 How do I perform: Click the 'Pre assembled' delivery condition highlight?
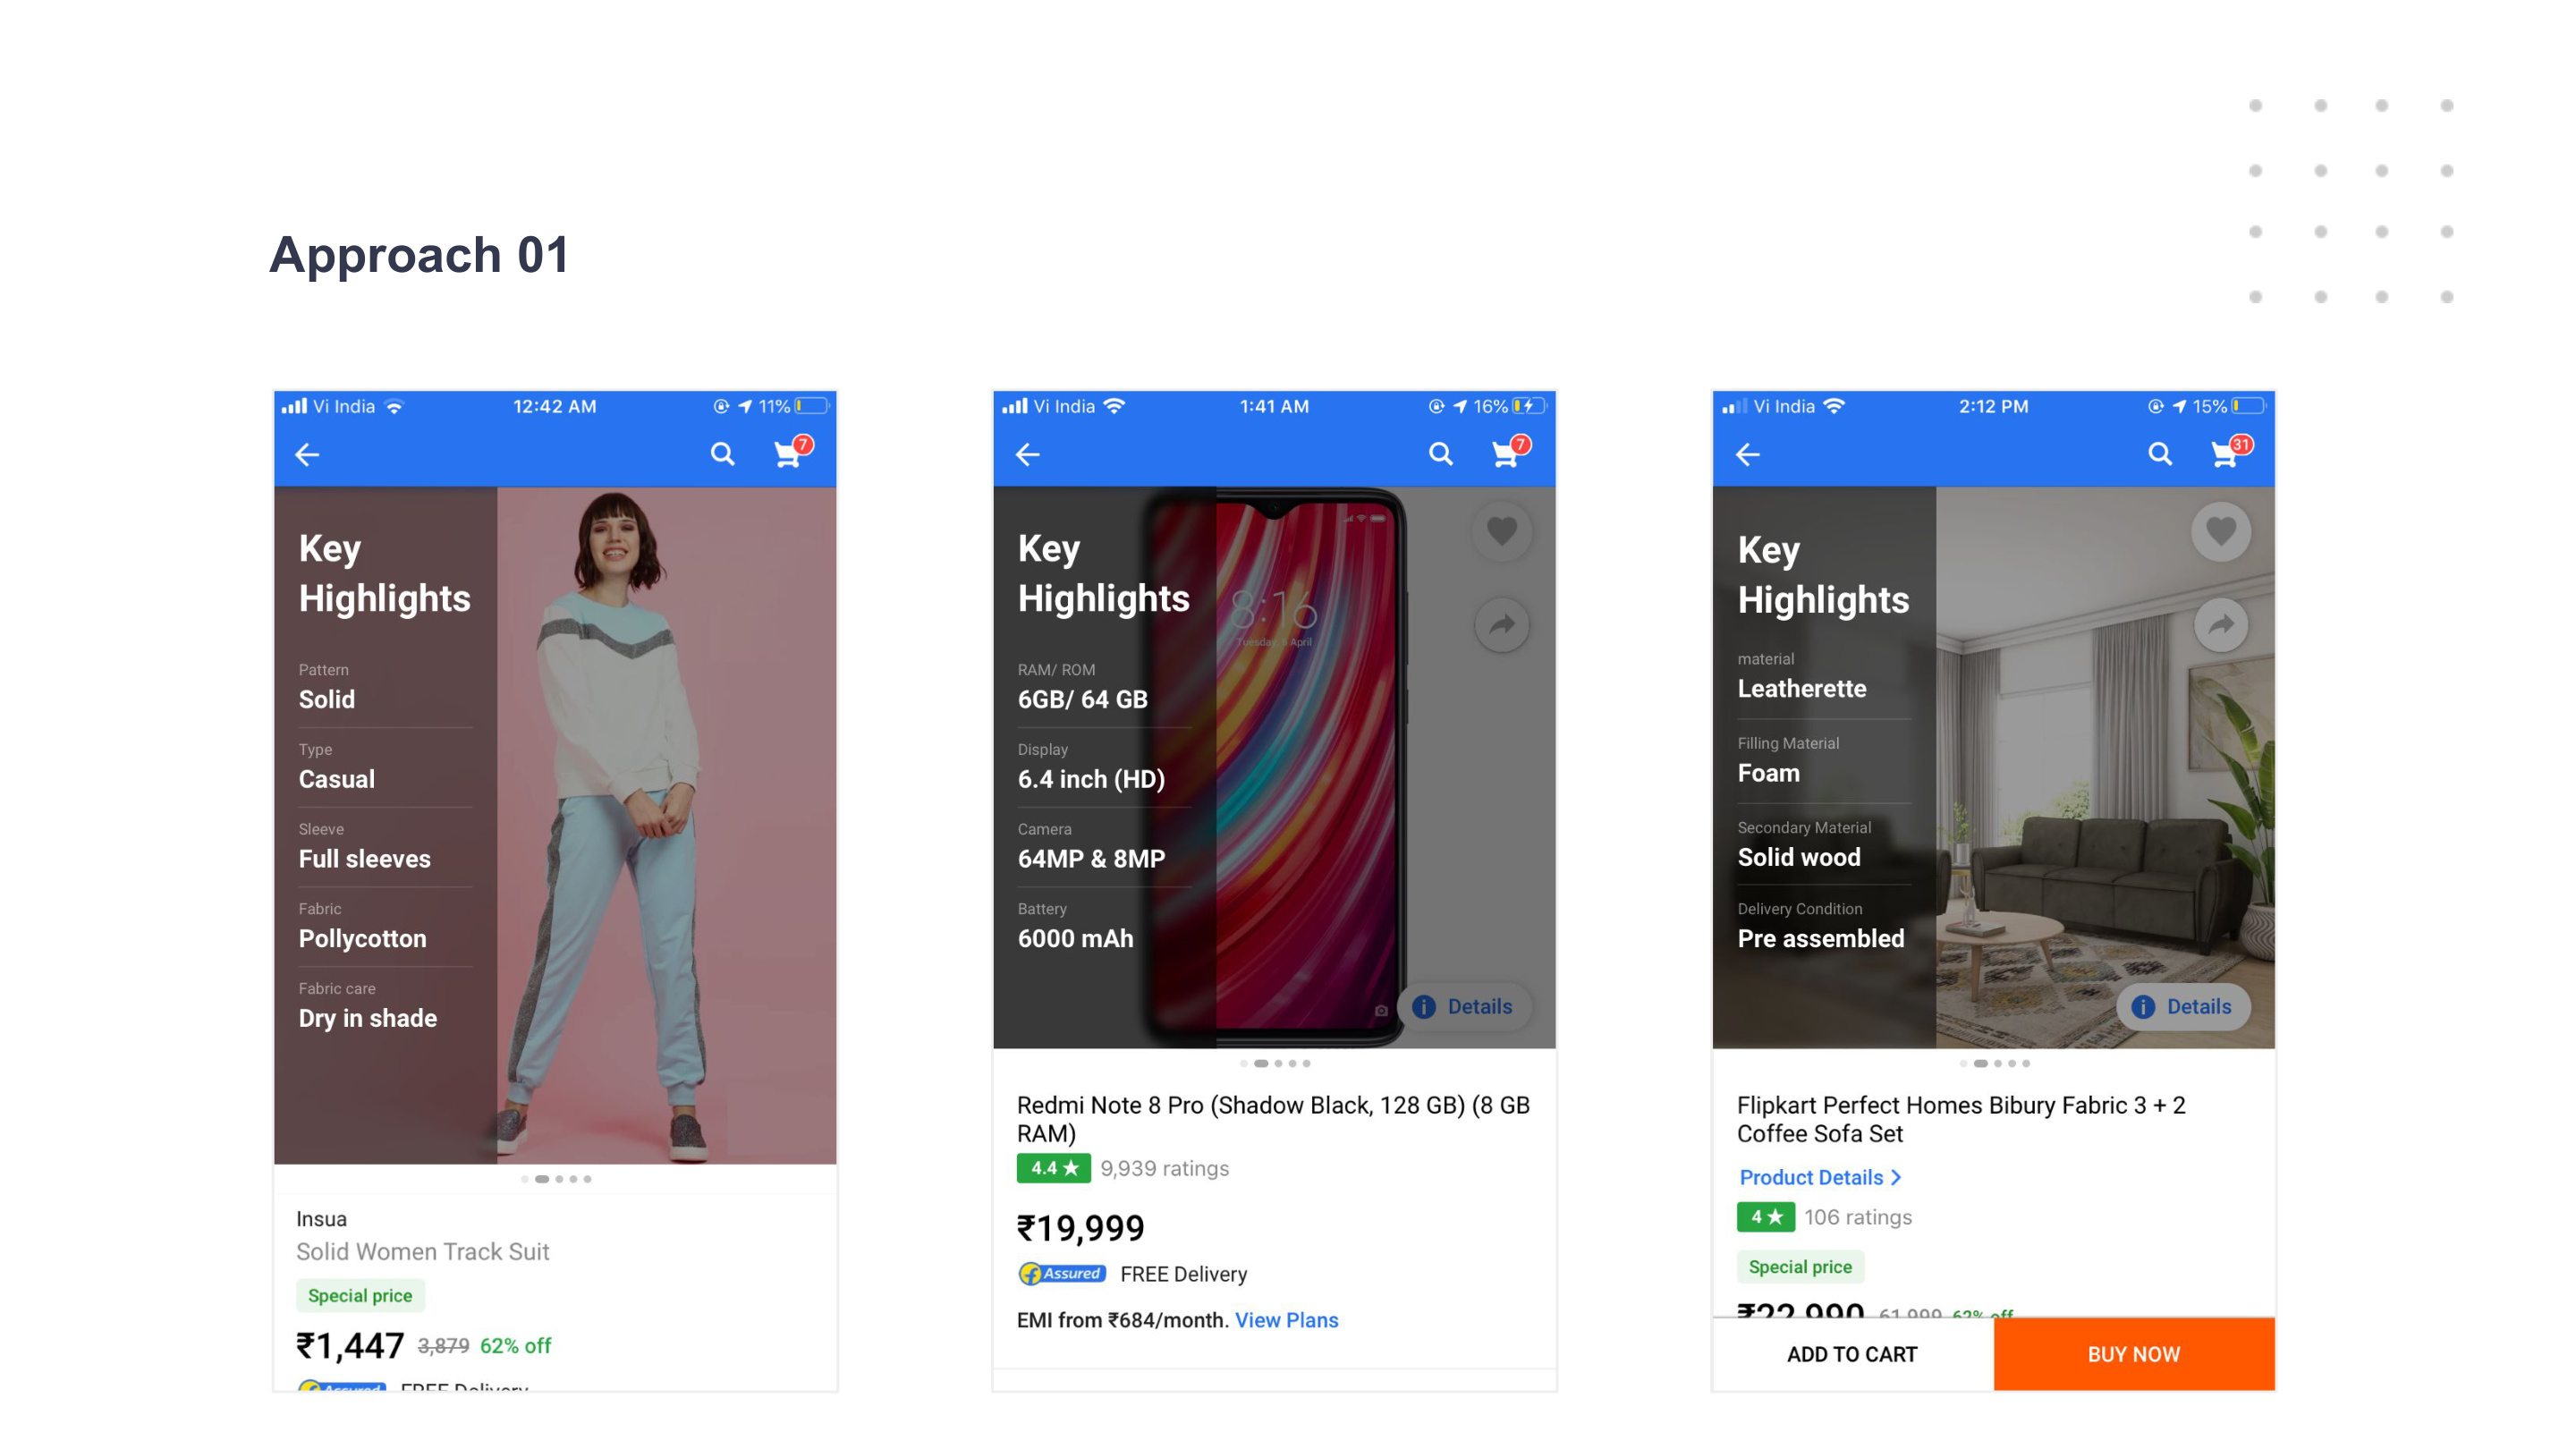(x=1820, y=939)
